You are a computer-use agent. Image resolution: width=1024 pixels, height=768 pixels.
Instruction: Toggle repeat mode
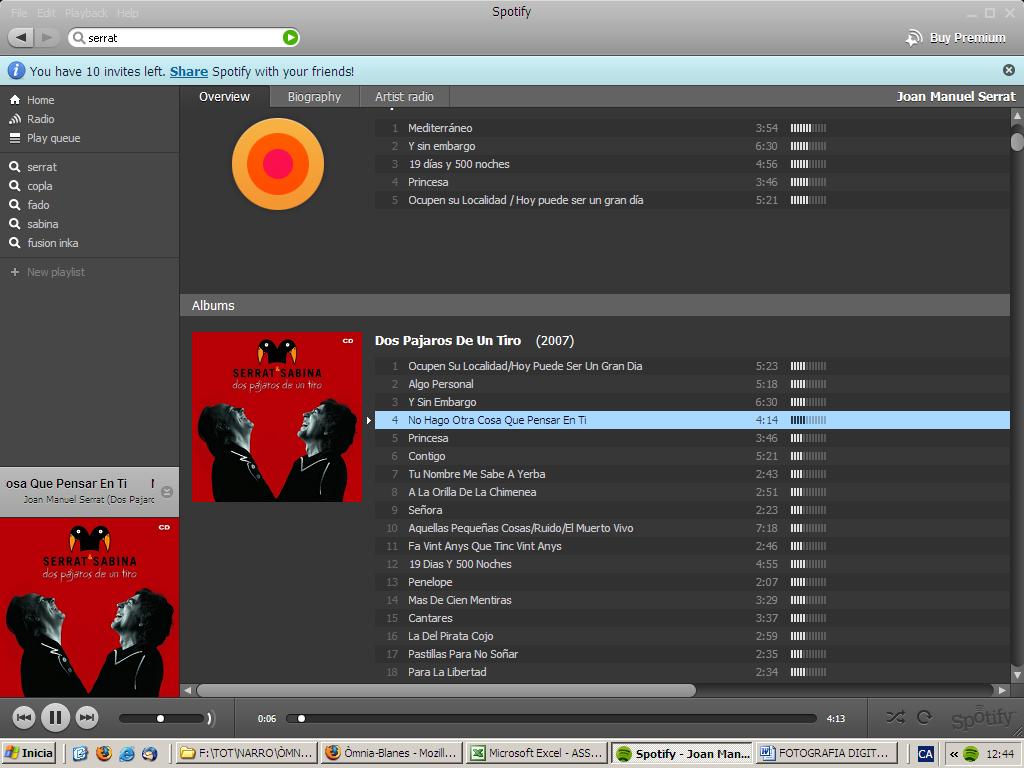click(x=924, y=717)
